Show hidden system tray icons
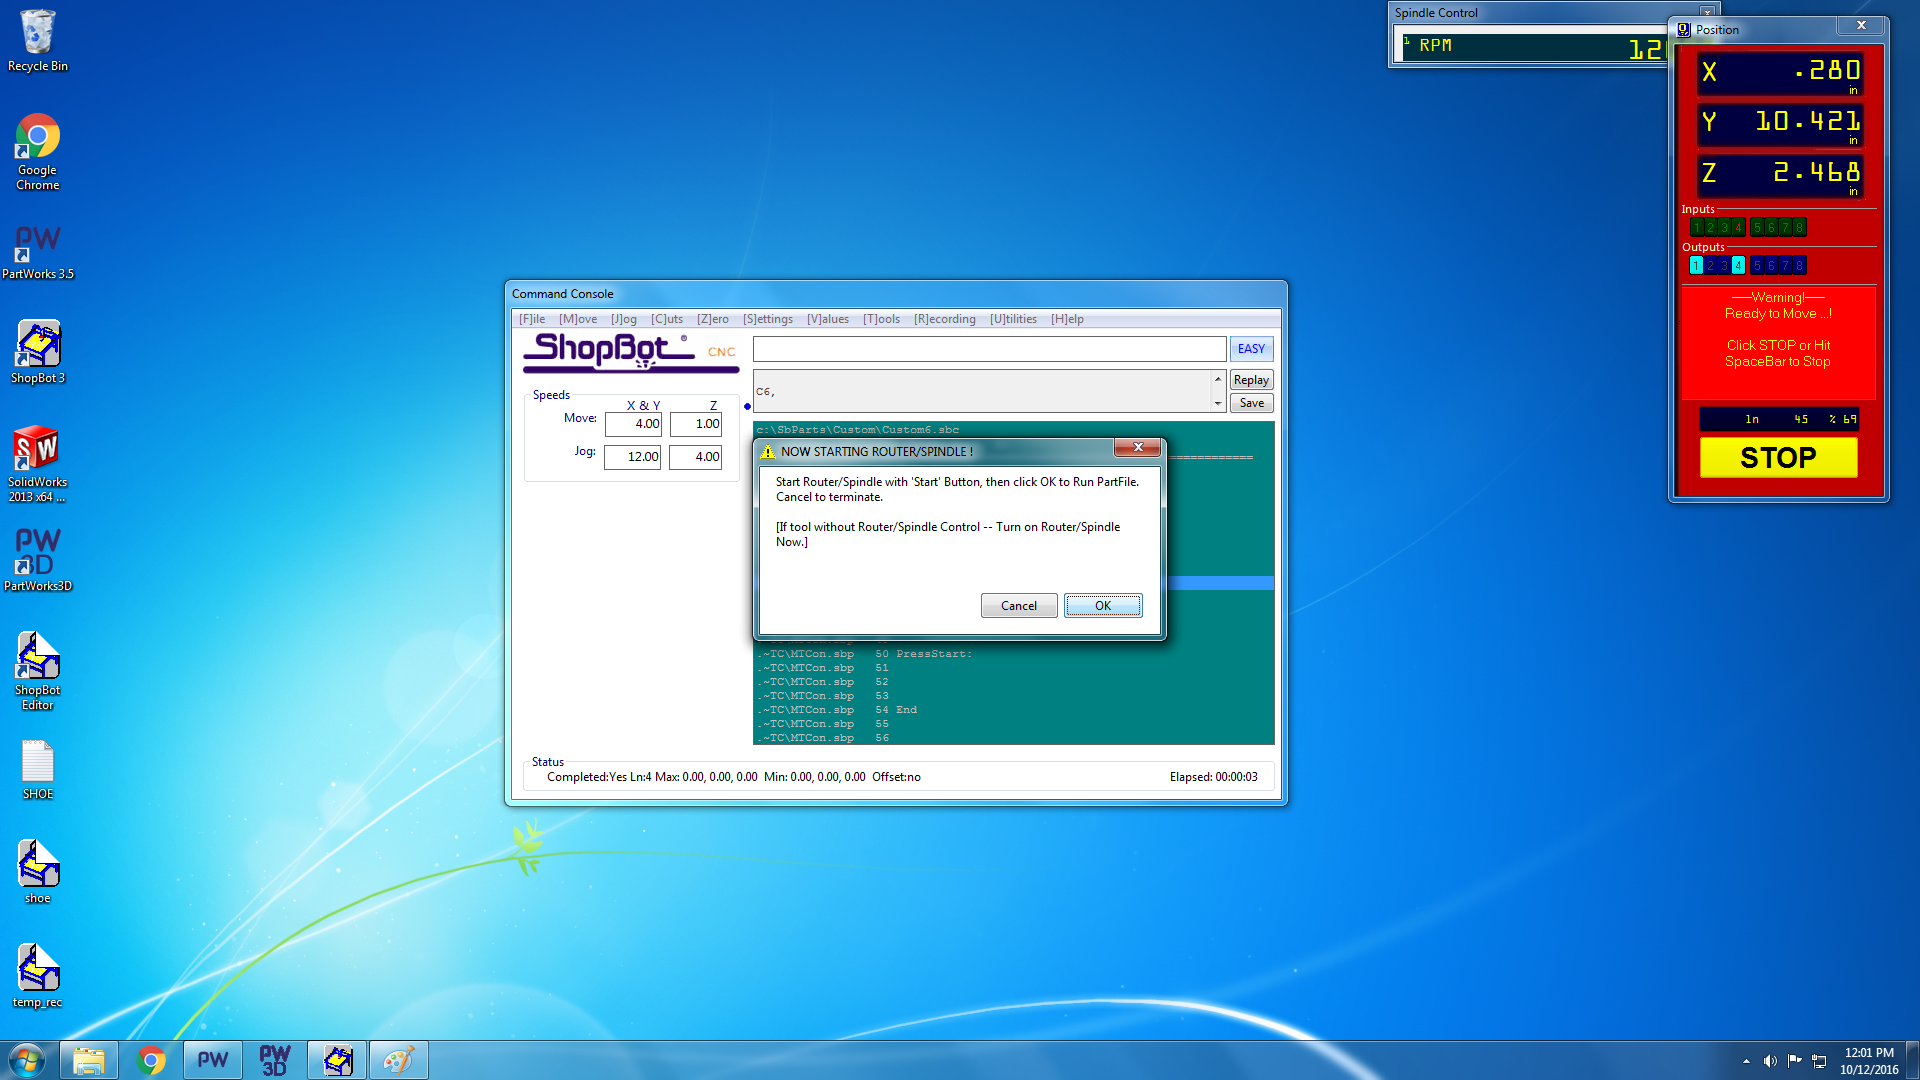Image resolution: width=1920 pixels, height=1080 pixels. 1746,1061
